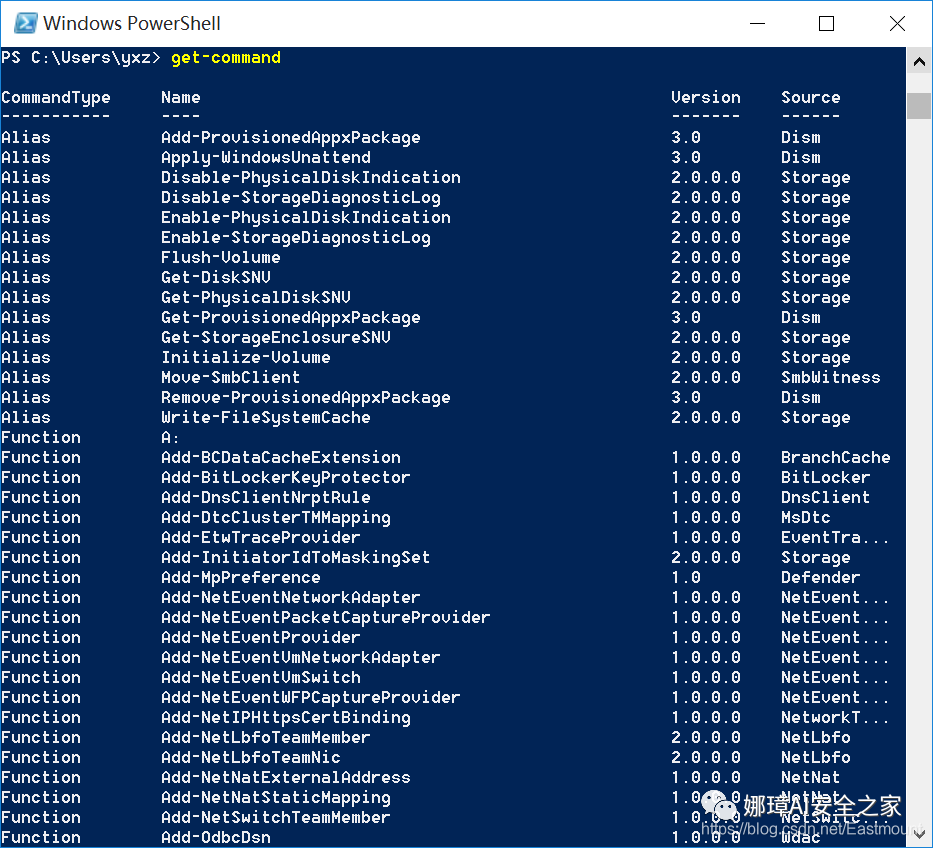
Task: Click the PowerShell icon in the title bar
Action: (26, 23)
